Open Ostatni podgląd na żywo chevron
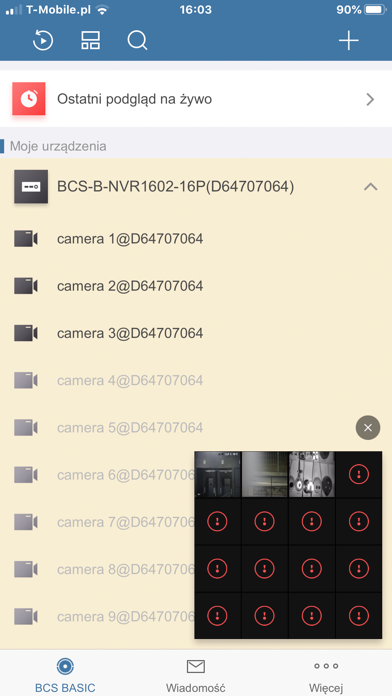 point(370,99)
